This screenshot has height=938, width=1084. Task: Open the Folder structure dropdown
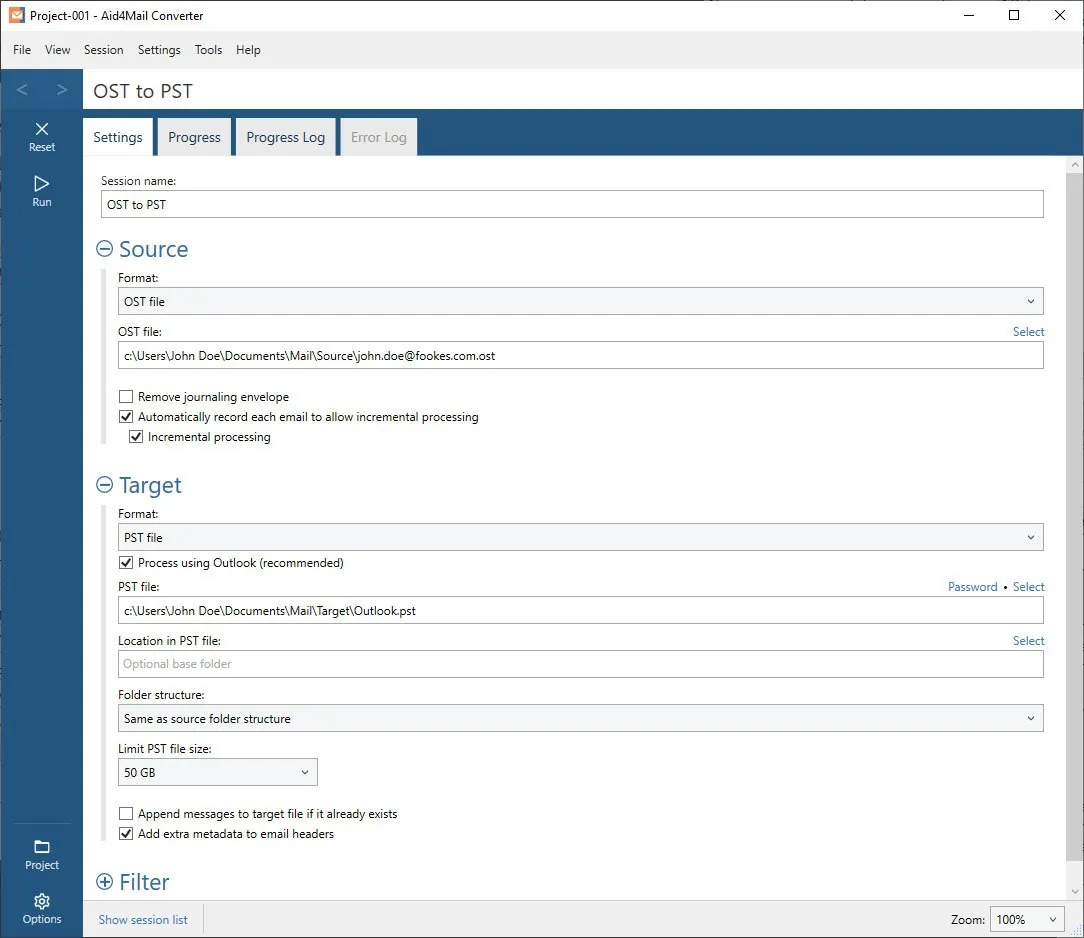pos(580,718)
